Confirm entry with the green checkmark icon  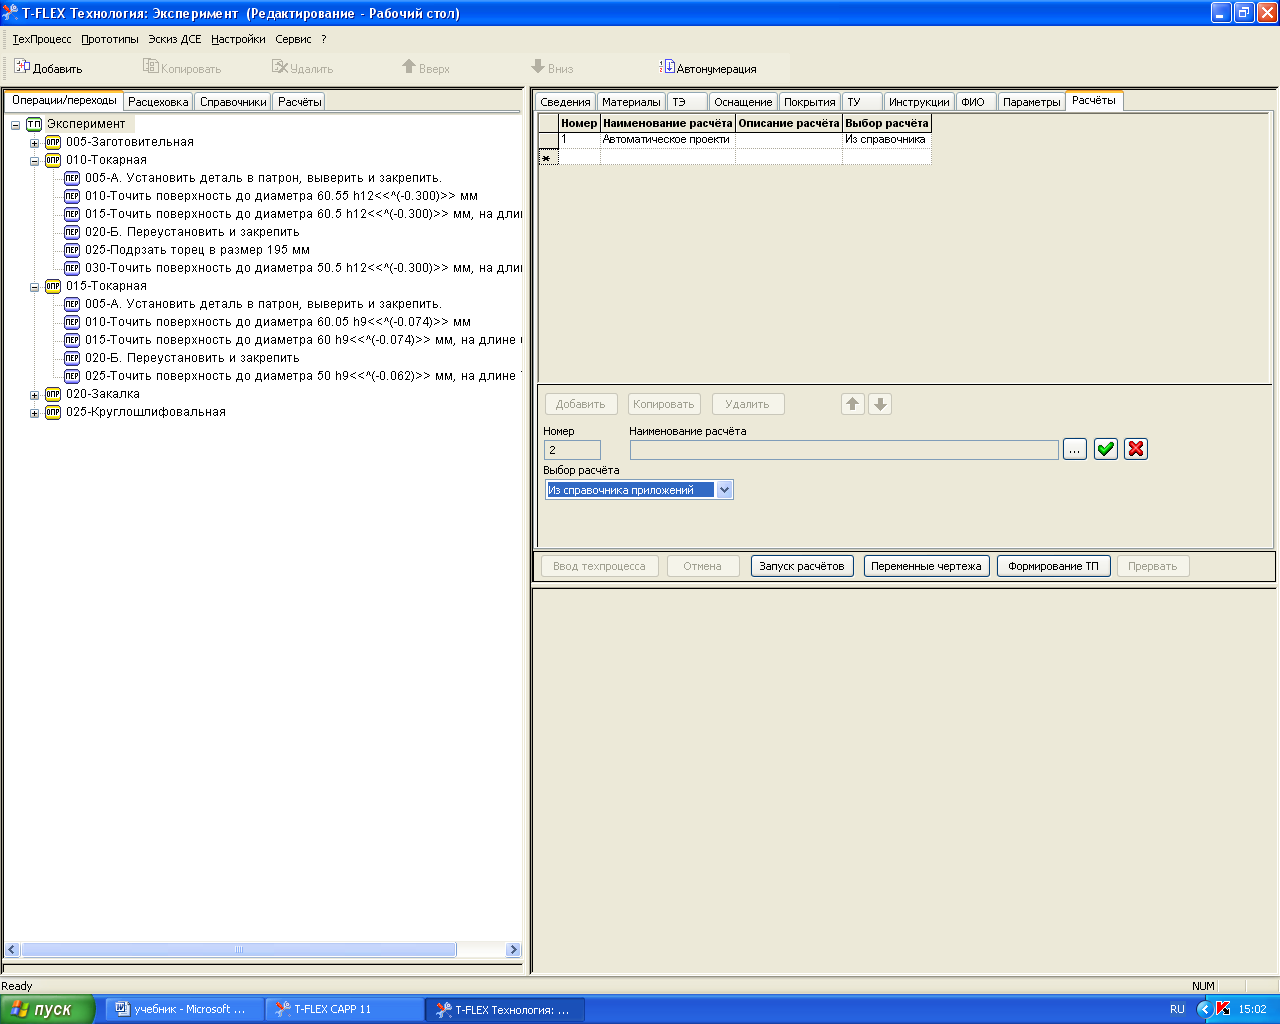tap(1105, 449)
